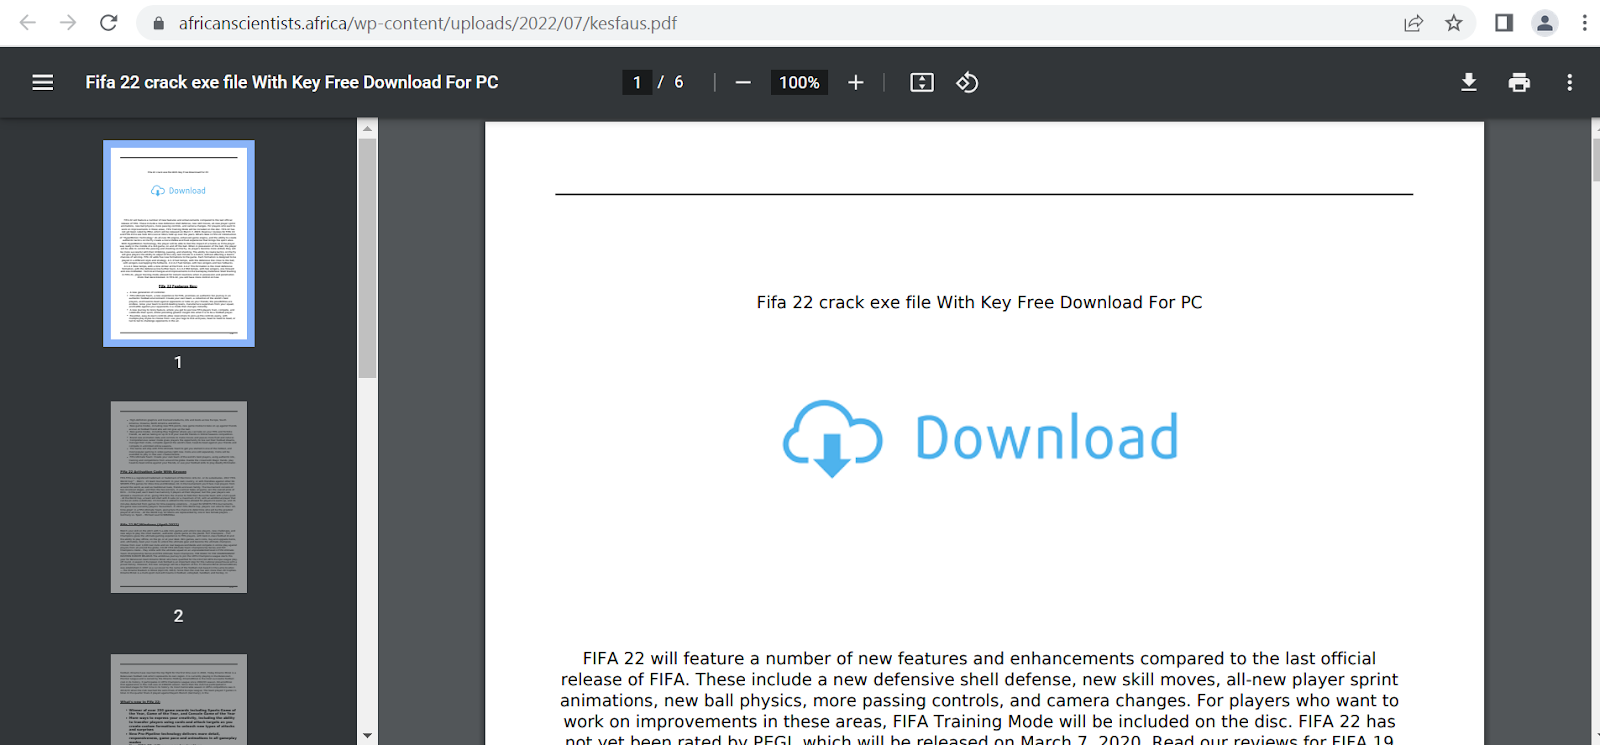This screenshot has height=745, width=1600.
Task: Click the 100% zoom level field
Action: pyautogui.click(x=799, y=82)
